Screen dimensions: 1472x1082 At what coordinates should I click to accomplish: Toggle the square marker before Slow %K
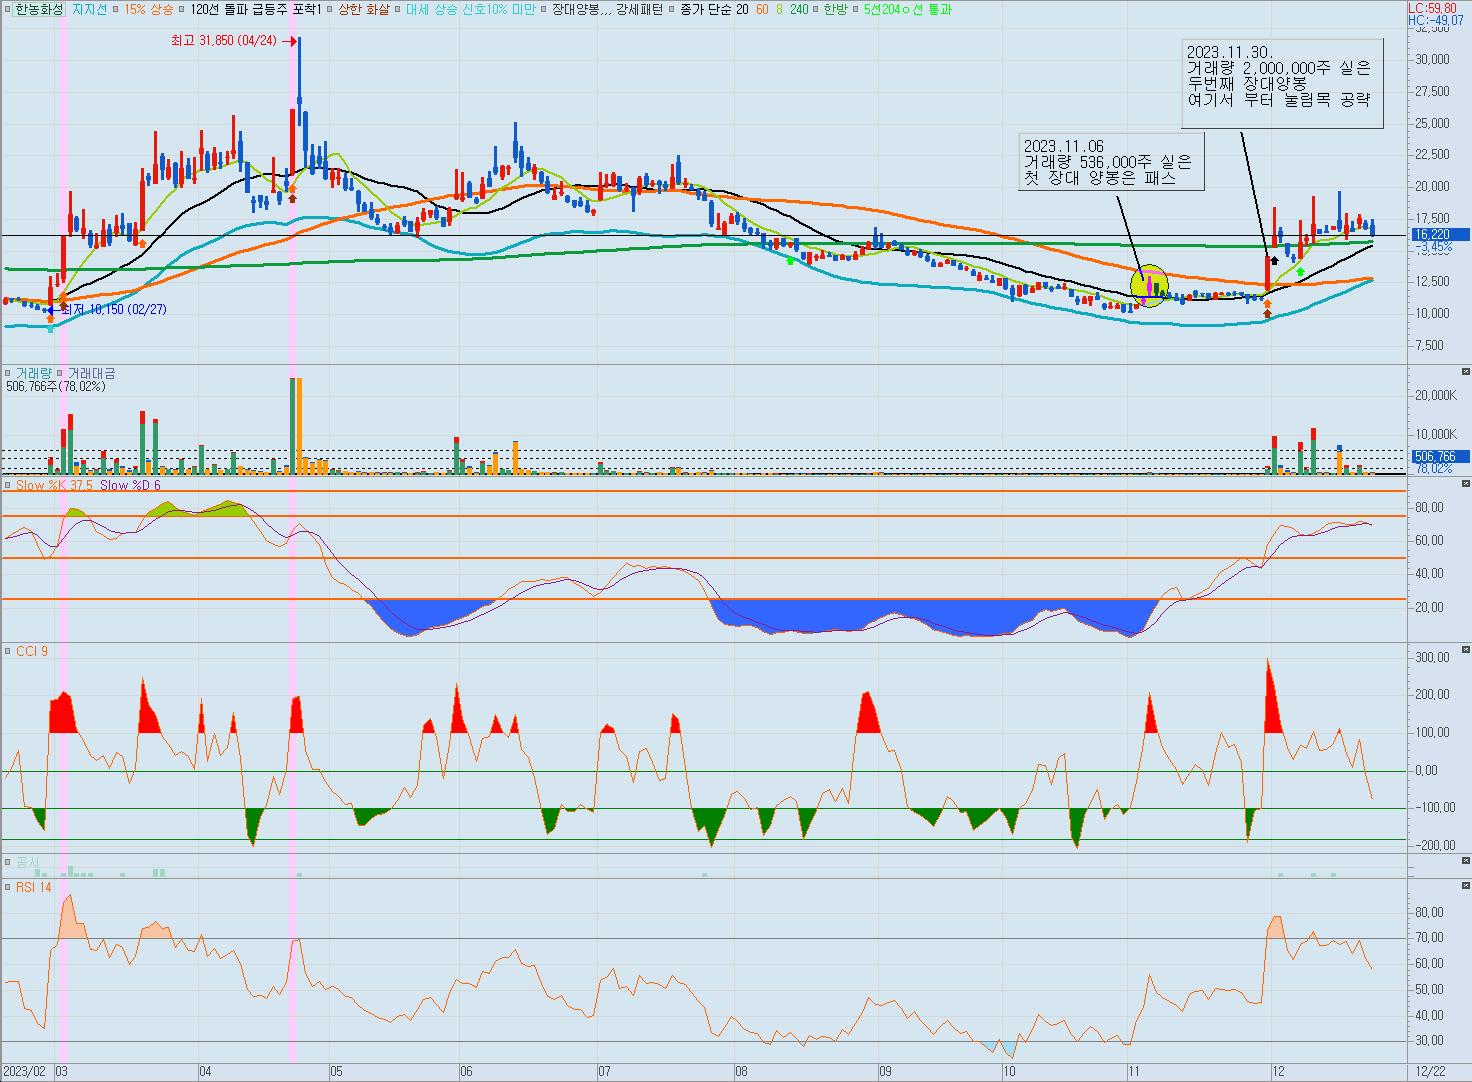(x=8, y=485)
